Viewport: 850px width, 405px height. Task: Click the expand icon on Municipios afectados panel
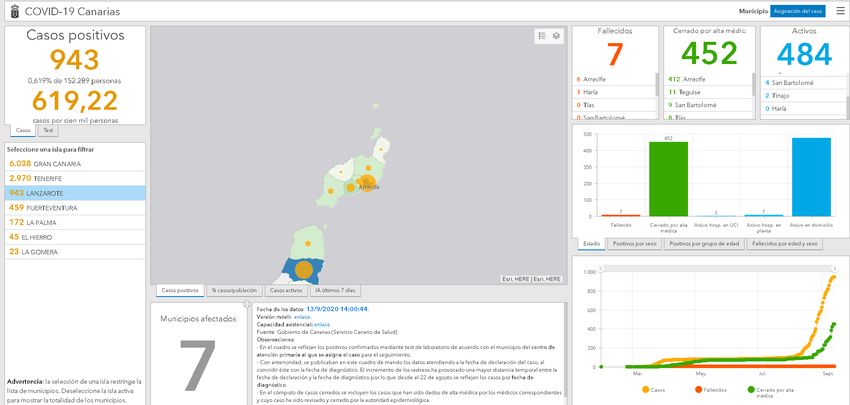click(246, 302)
